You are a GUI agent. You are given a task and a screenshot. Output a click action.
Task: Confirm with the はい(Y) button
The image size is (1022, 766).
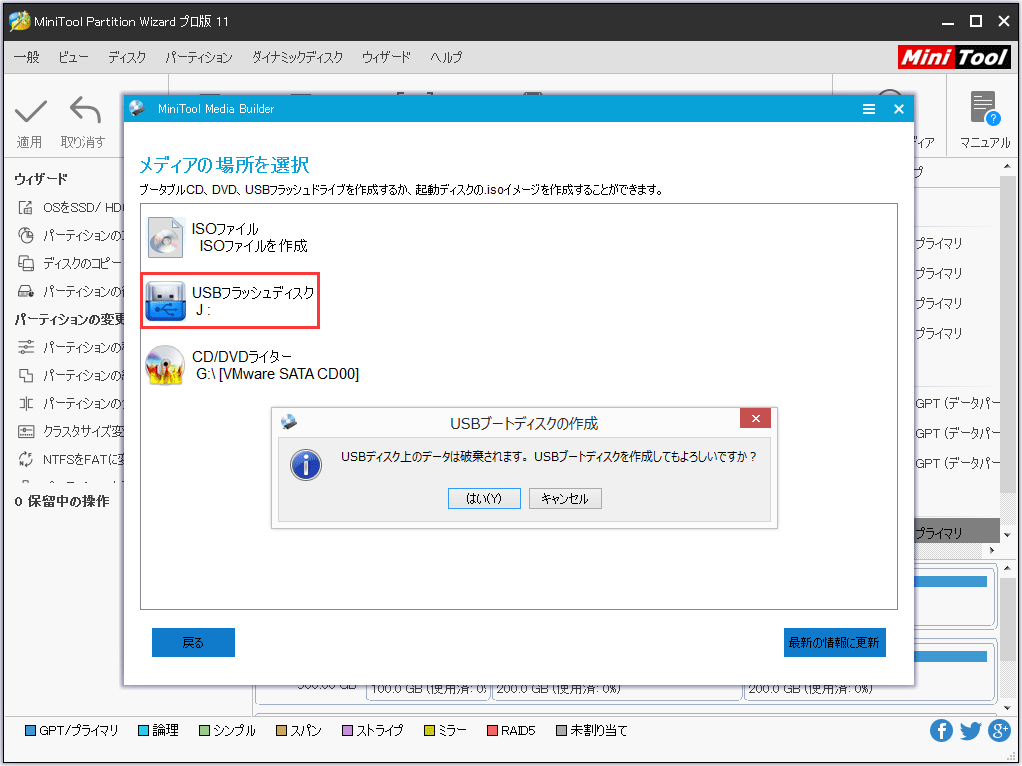coord(484,499)
